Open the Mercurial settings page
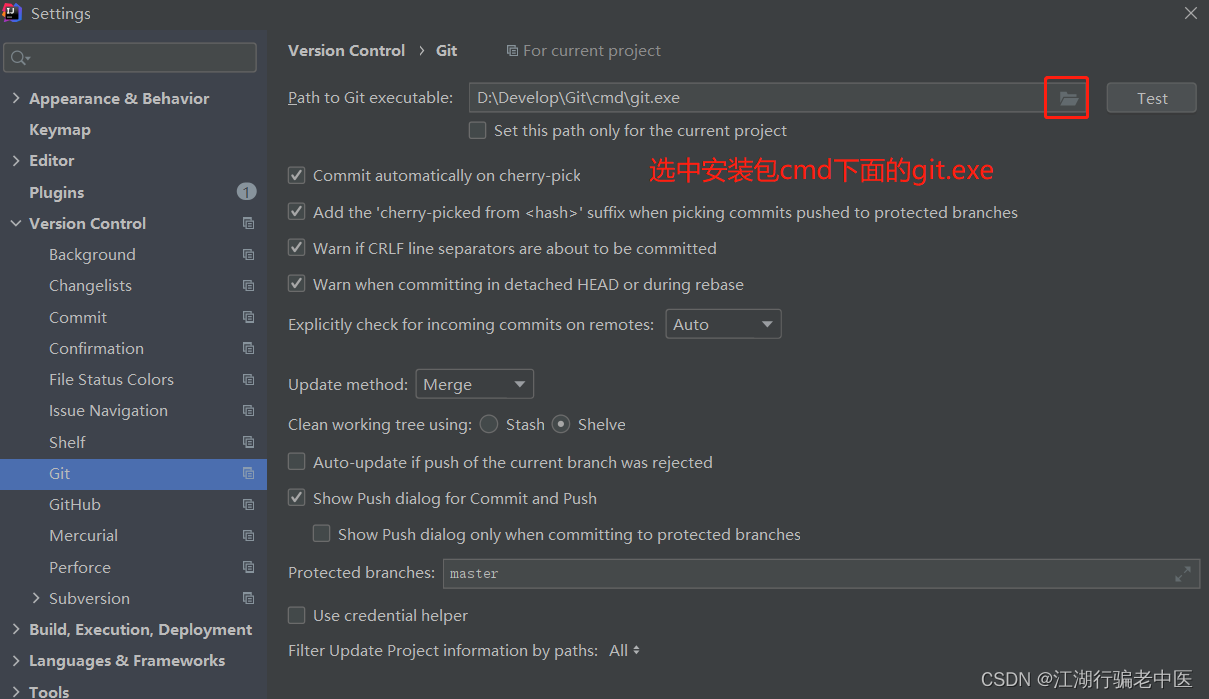 tap(83, 536)
